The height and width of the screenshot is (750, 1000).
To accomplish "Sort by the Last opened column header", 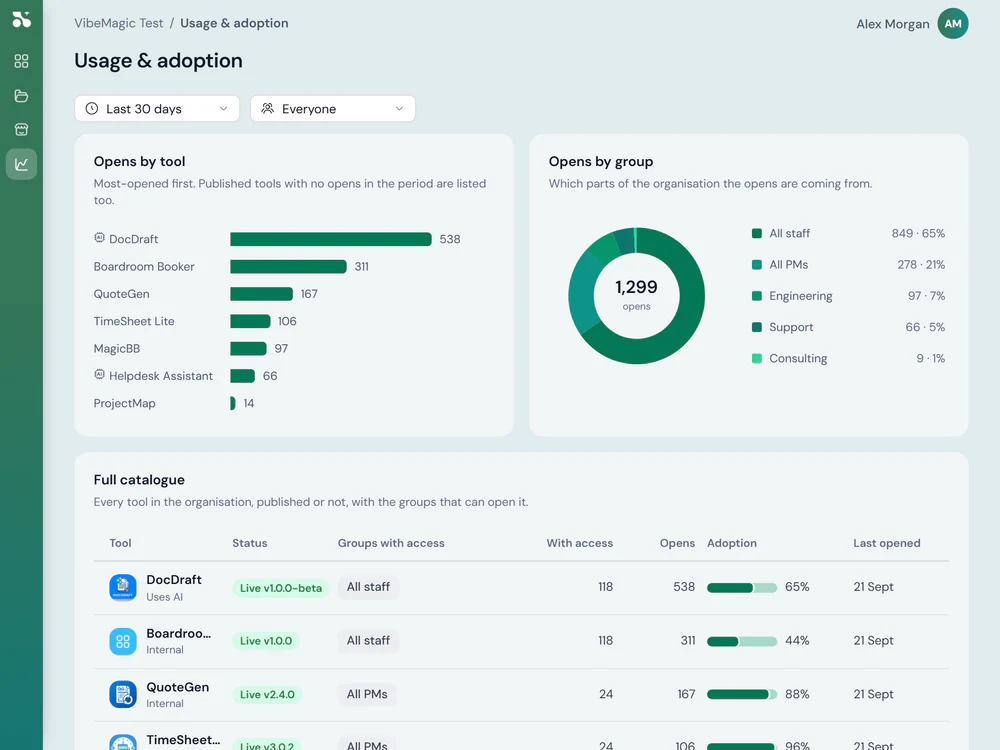I will 886,543.
